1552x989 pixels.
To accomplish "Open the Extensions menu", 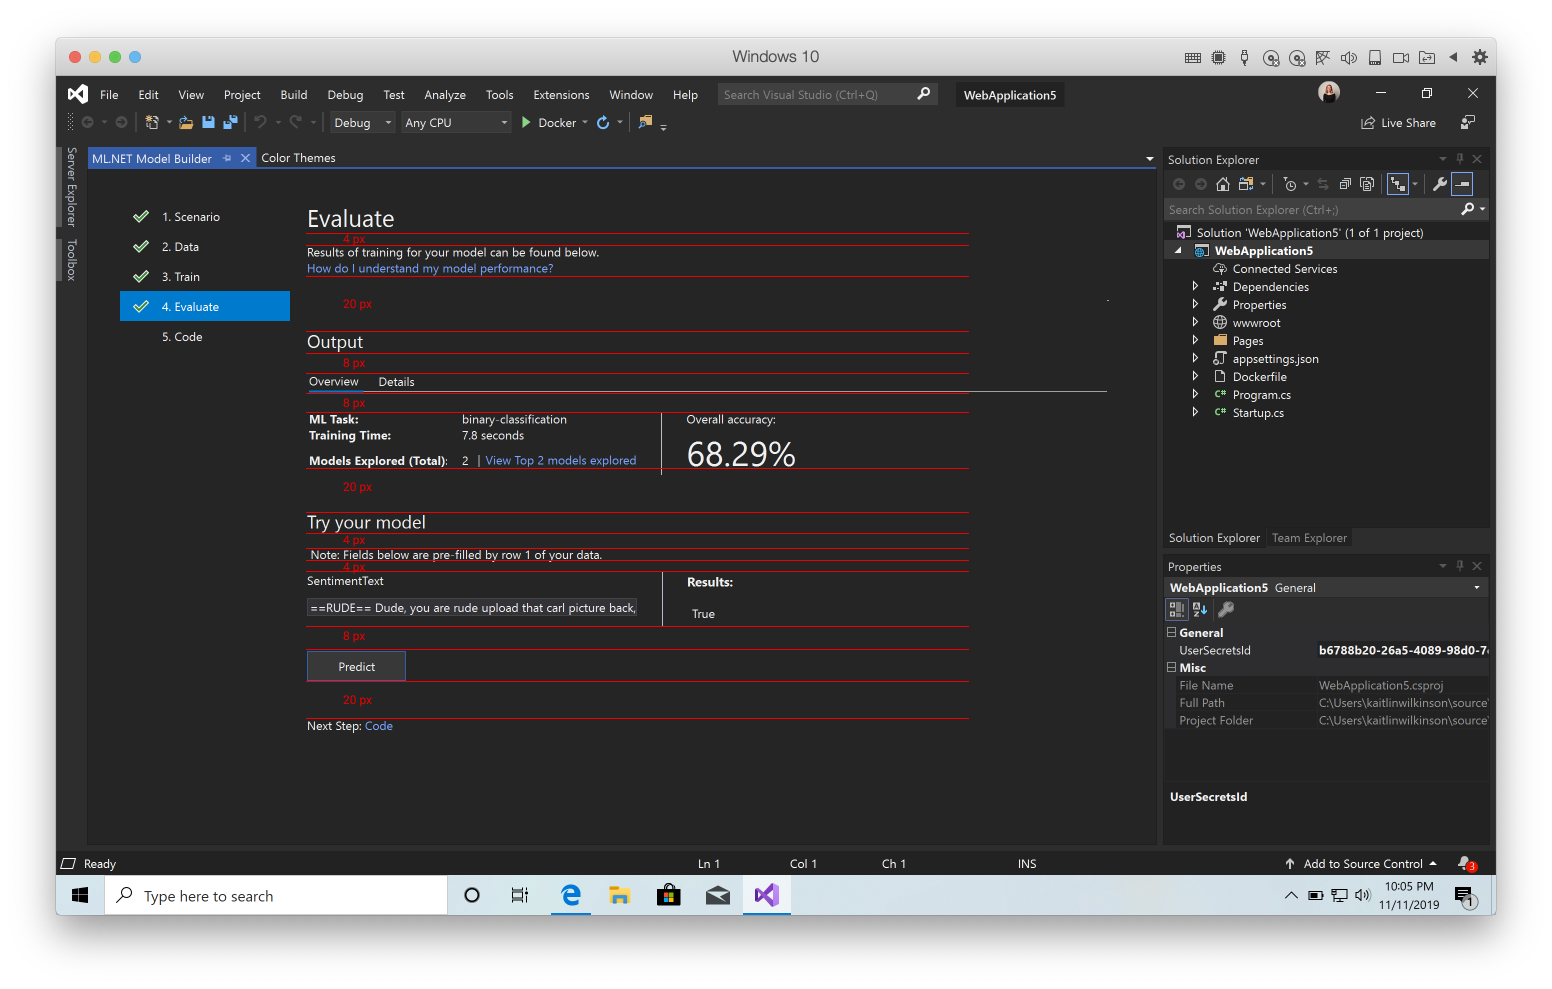I will coord(561,95).
